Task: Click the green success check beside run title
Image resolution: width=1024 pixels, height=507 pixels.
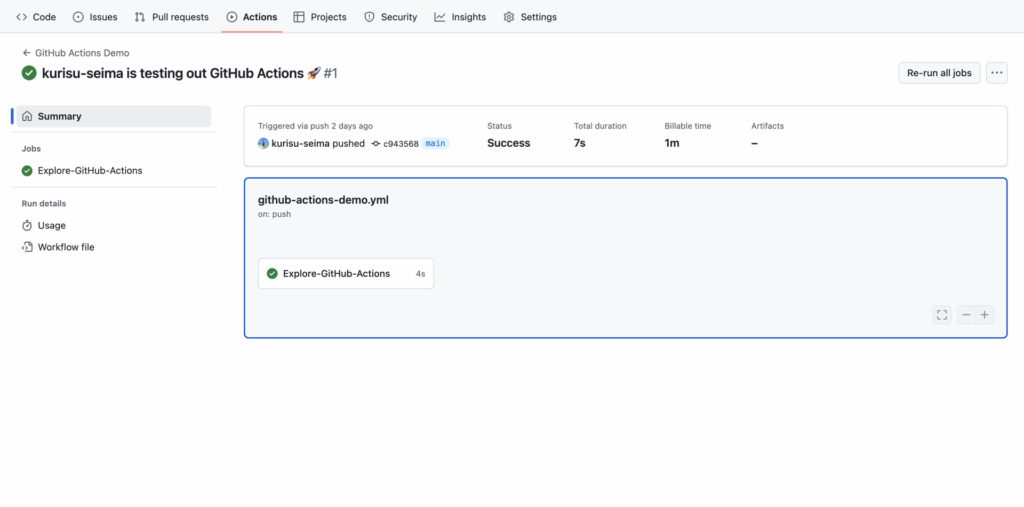Action: coord(29,73)
